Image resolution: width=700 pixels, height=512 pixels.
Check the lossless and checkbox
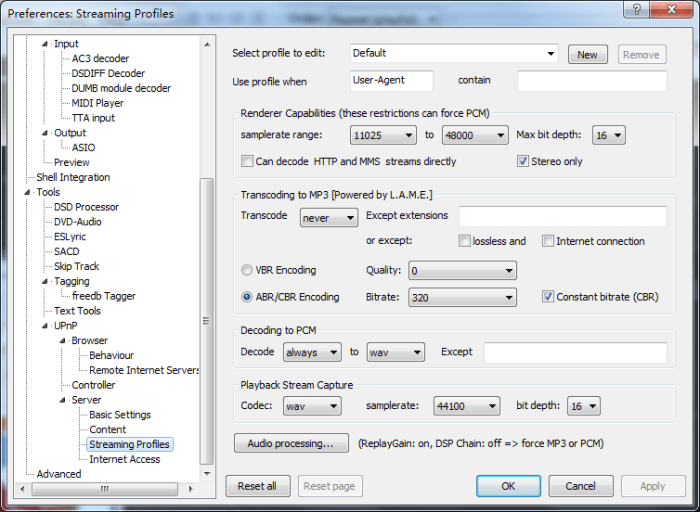coord(464,241)
